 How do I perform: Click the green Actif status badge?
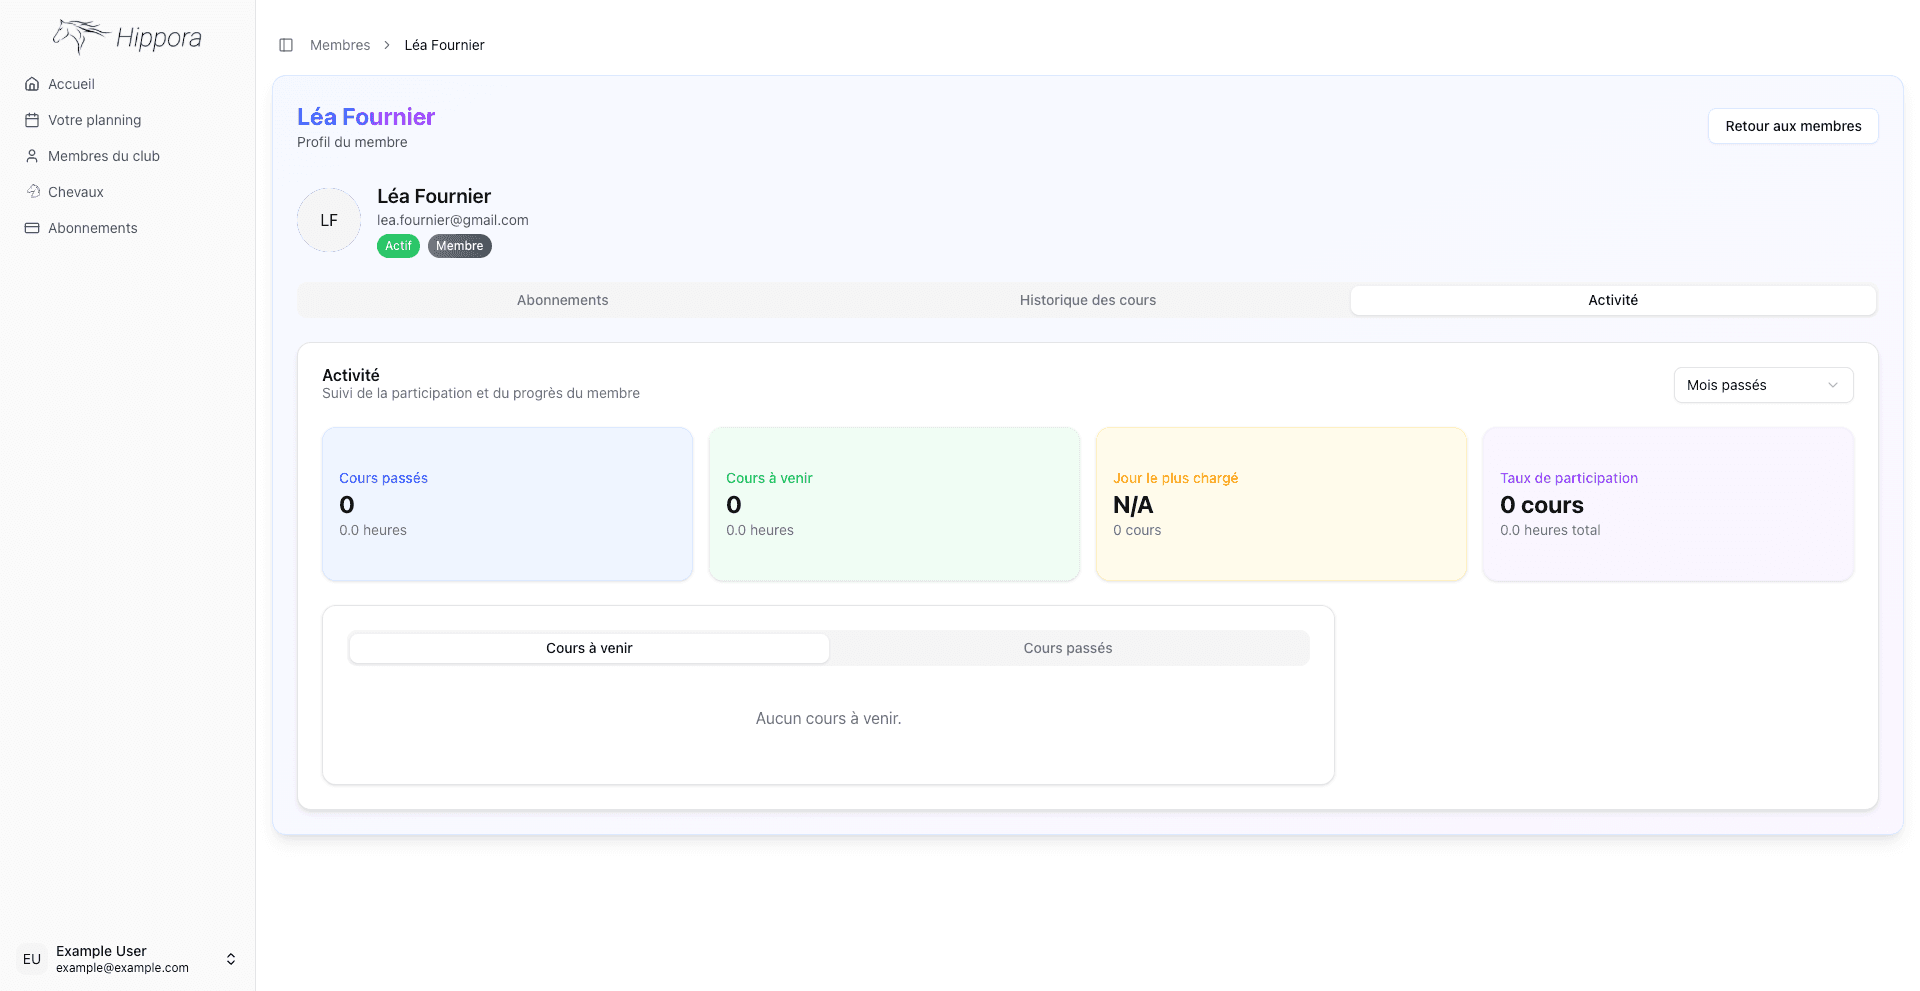(398, 246)
